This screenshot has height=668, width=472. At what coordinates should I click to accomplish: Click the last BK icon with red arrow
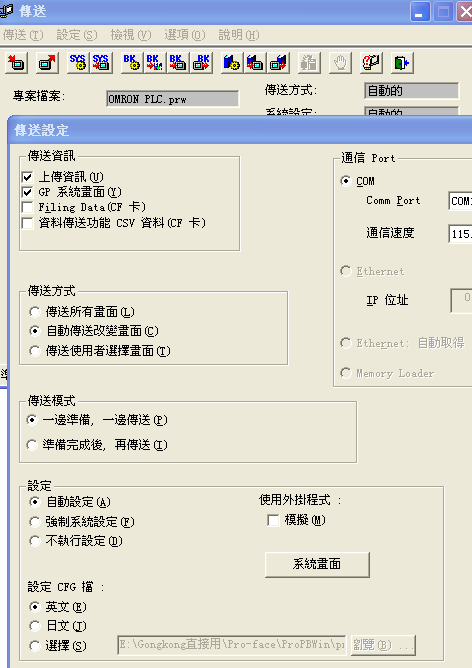pos(201,63)
